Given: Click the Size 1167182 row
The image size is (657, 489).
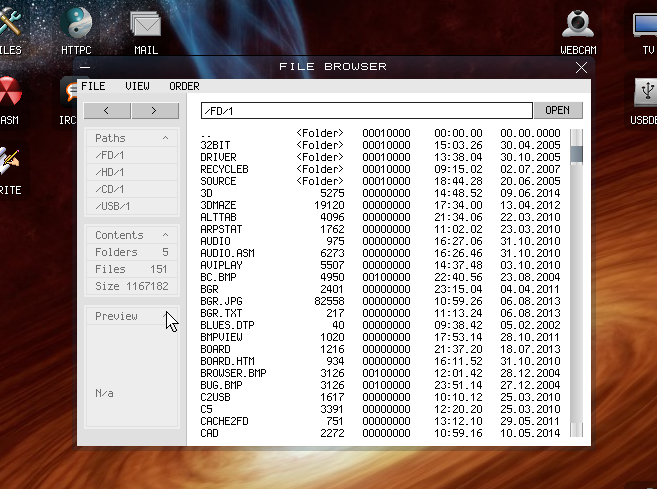Looking at the screenshot, I should coord(132,286).
